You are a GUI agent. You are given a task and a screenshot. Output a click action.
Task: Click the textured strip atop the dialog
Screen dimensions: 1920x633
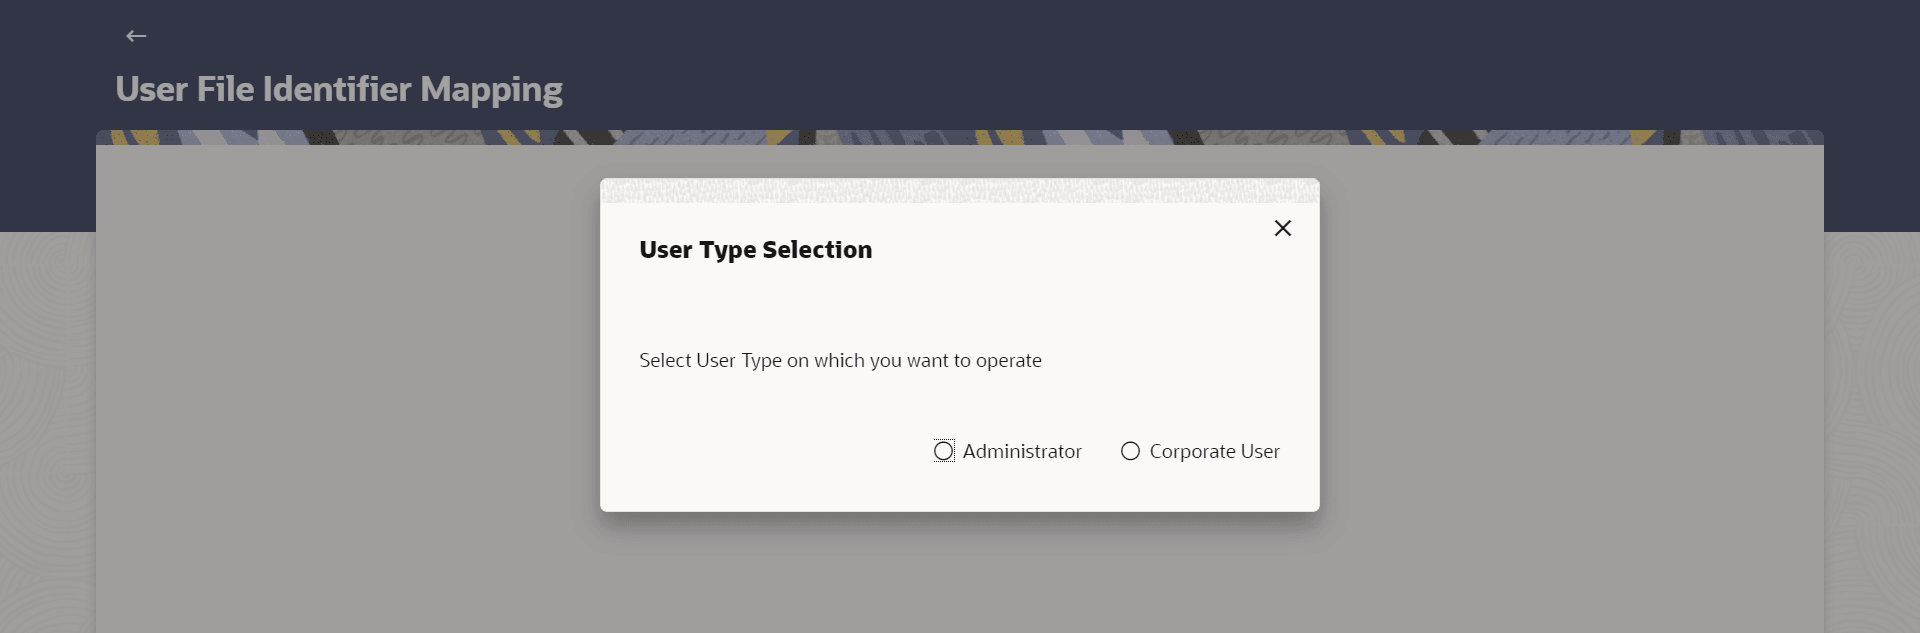[x=960, y=190]
